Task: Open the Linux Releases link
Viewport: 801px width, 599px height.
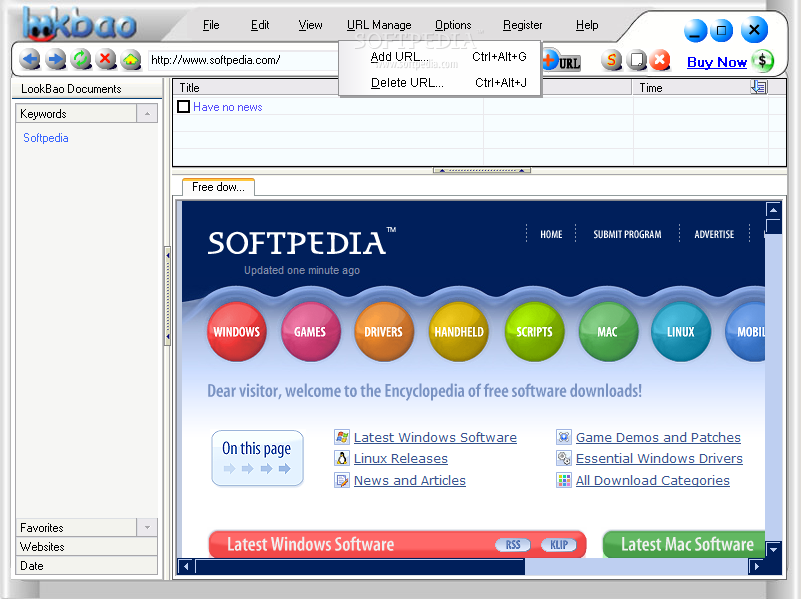Action: tap(400, 459)
